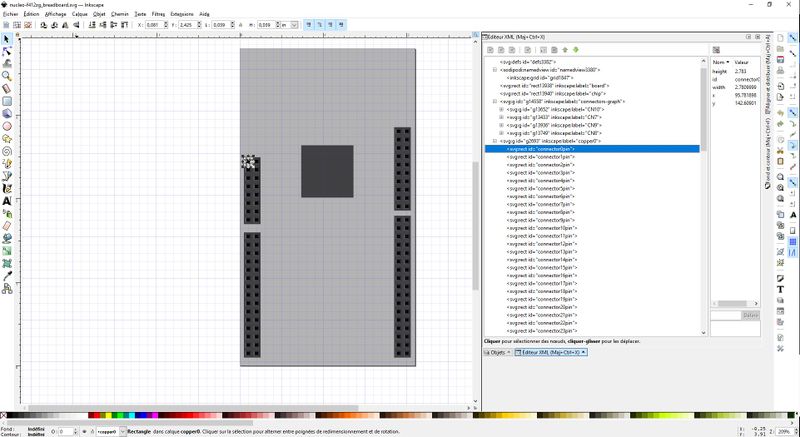The height and width of the screenshot is (437, 800).
Task: Activate the Zoom magnifier tool
Action: tap(7, 75)
